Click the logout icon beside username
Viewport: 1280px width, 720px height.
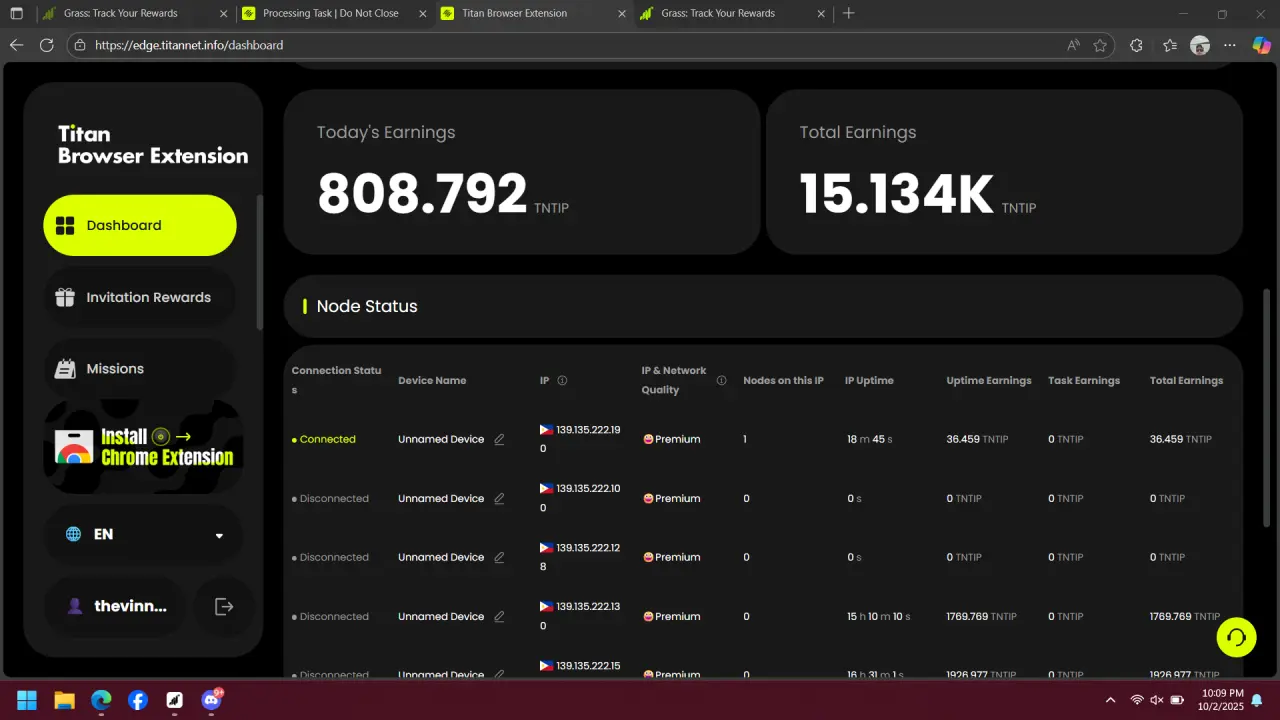(224, 606)
